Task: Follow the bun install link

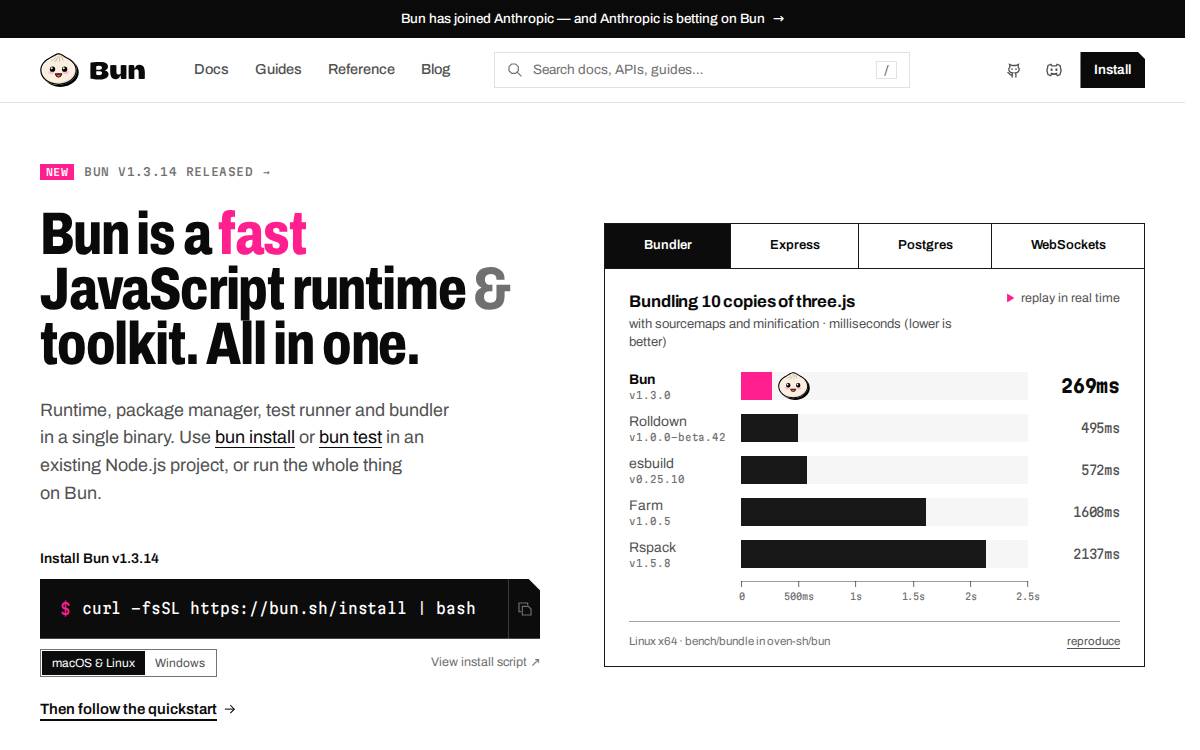Action: click(x=255, y=437)
